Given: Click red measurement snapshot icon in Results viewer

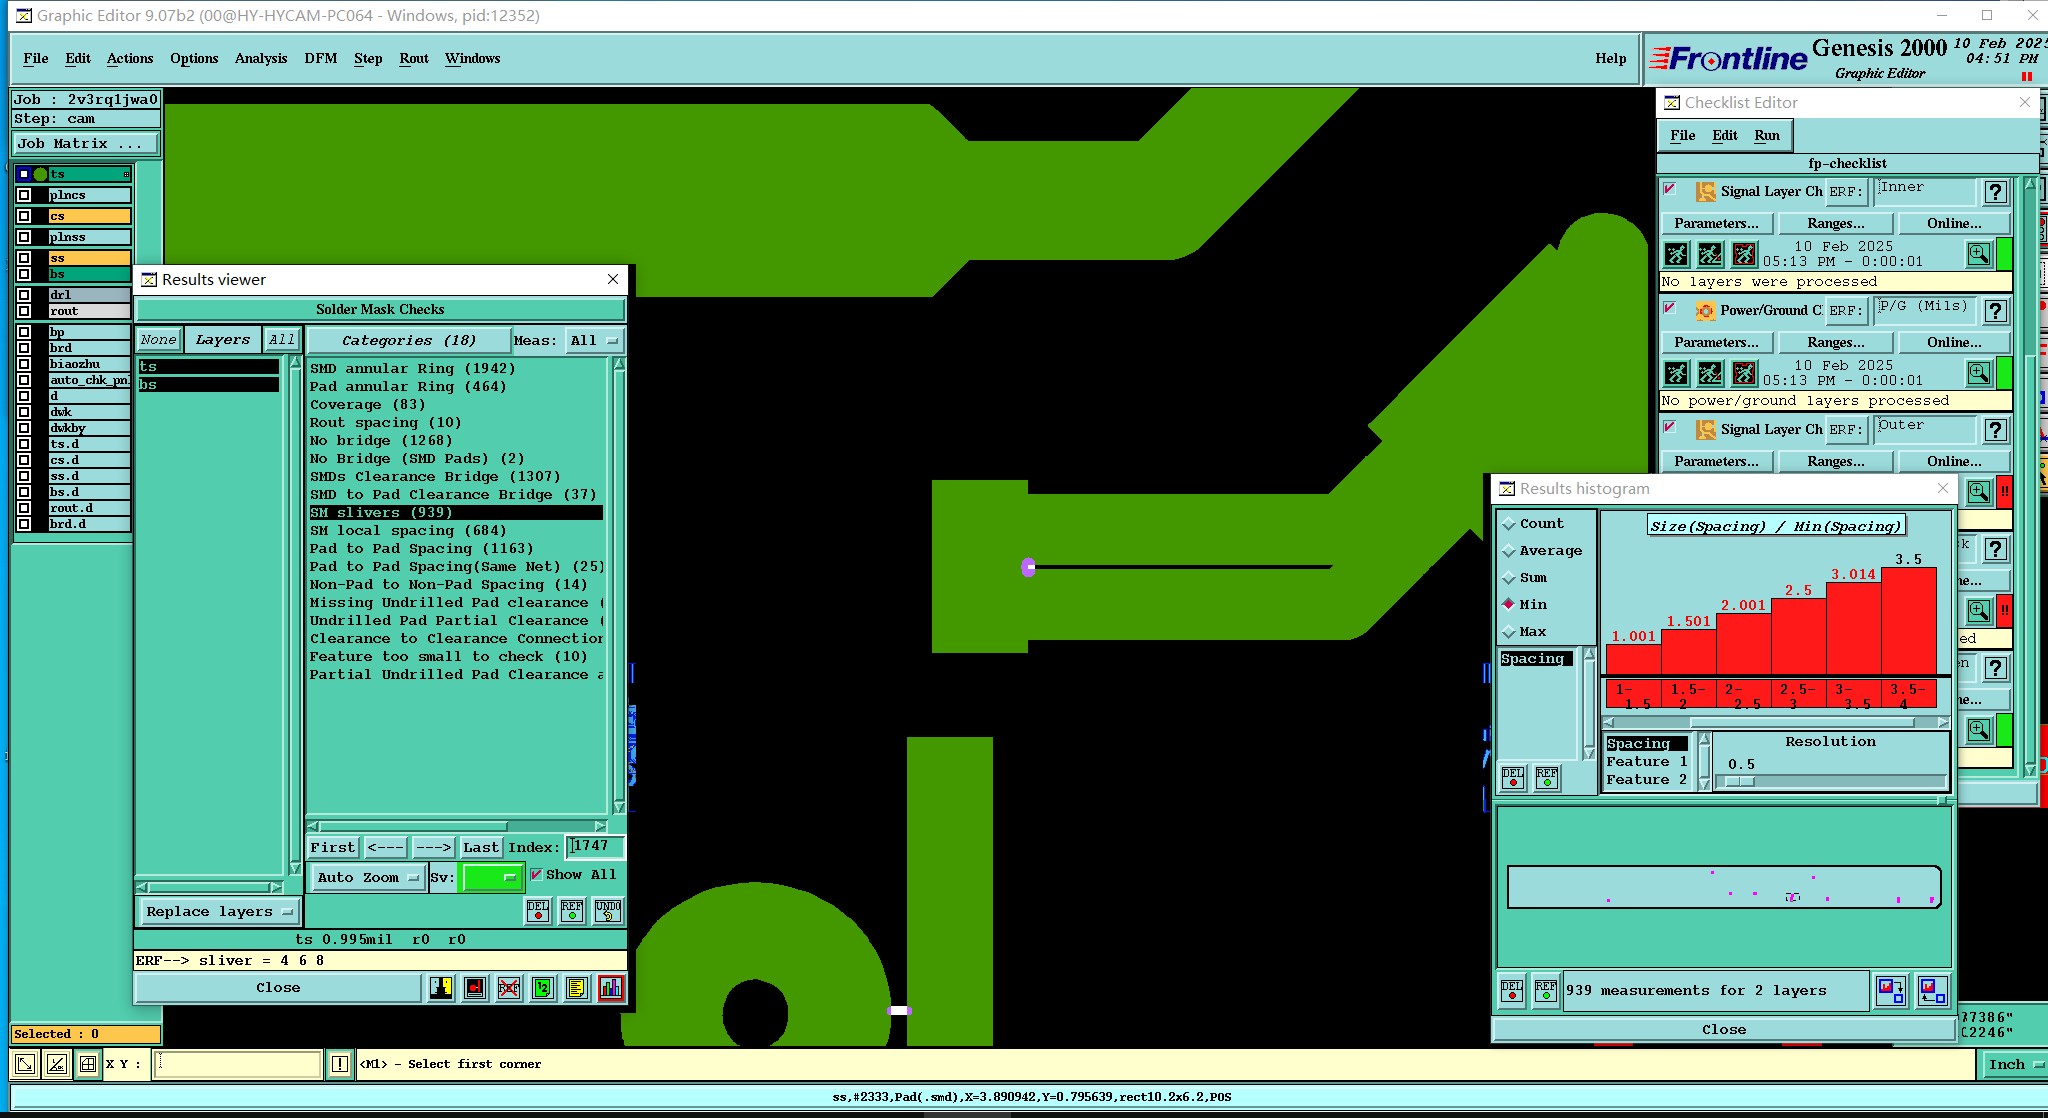Looking at the screenshot, I should [475, 988].
